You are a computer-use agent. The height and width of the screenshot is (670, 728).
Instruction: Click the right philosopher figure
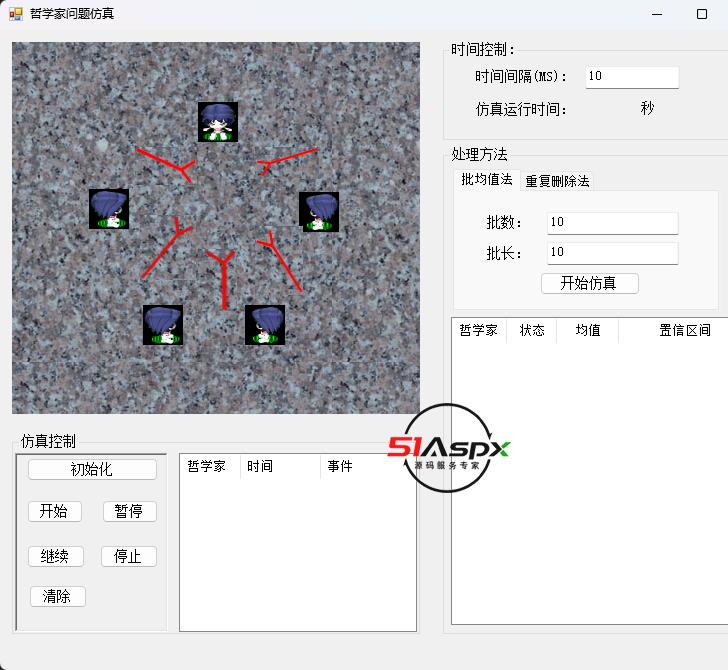[x=319, y=212]
